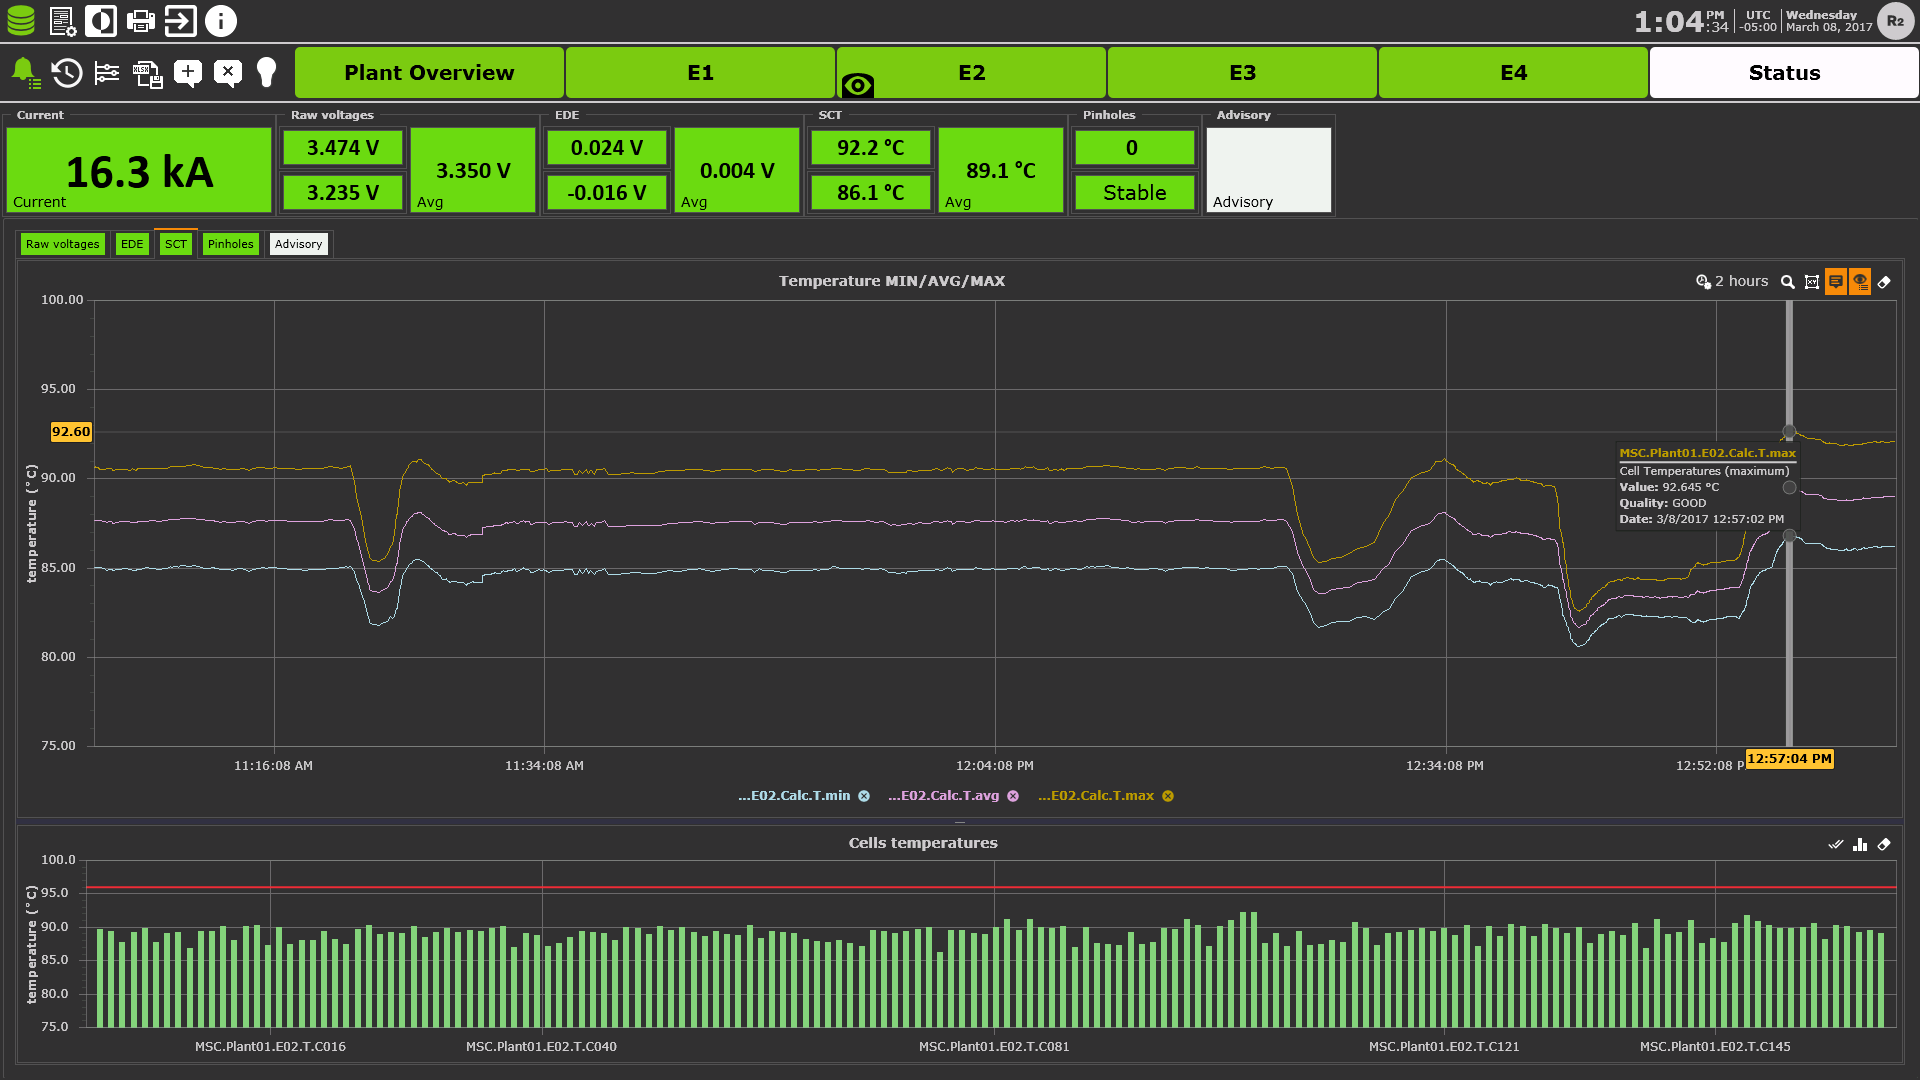Click the XLSX export save icon
Image resolution: width=1920 pixels, height=1080 pixels.
click(148, 74)
